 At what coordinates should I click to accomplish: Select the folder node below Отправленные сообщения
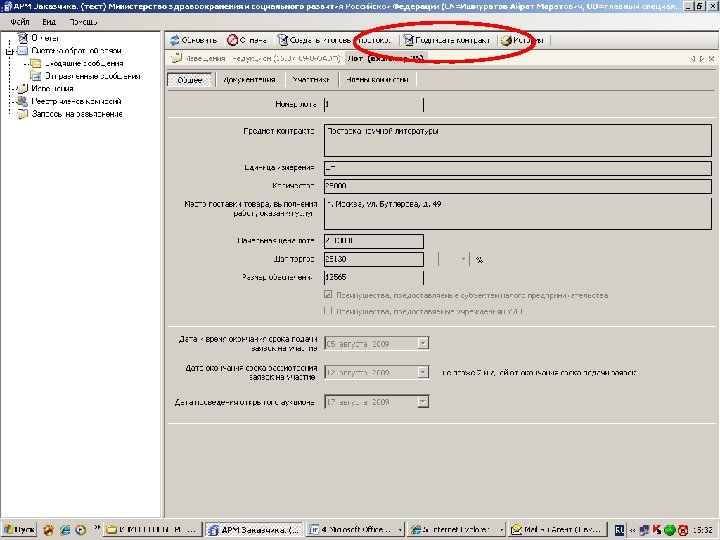click(46, 89)
